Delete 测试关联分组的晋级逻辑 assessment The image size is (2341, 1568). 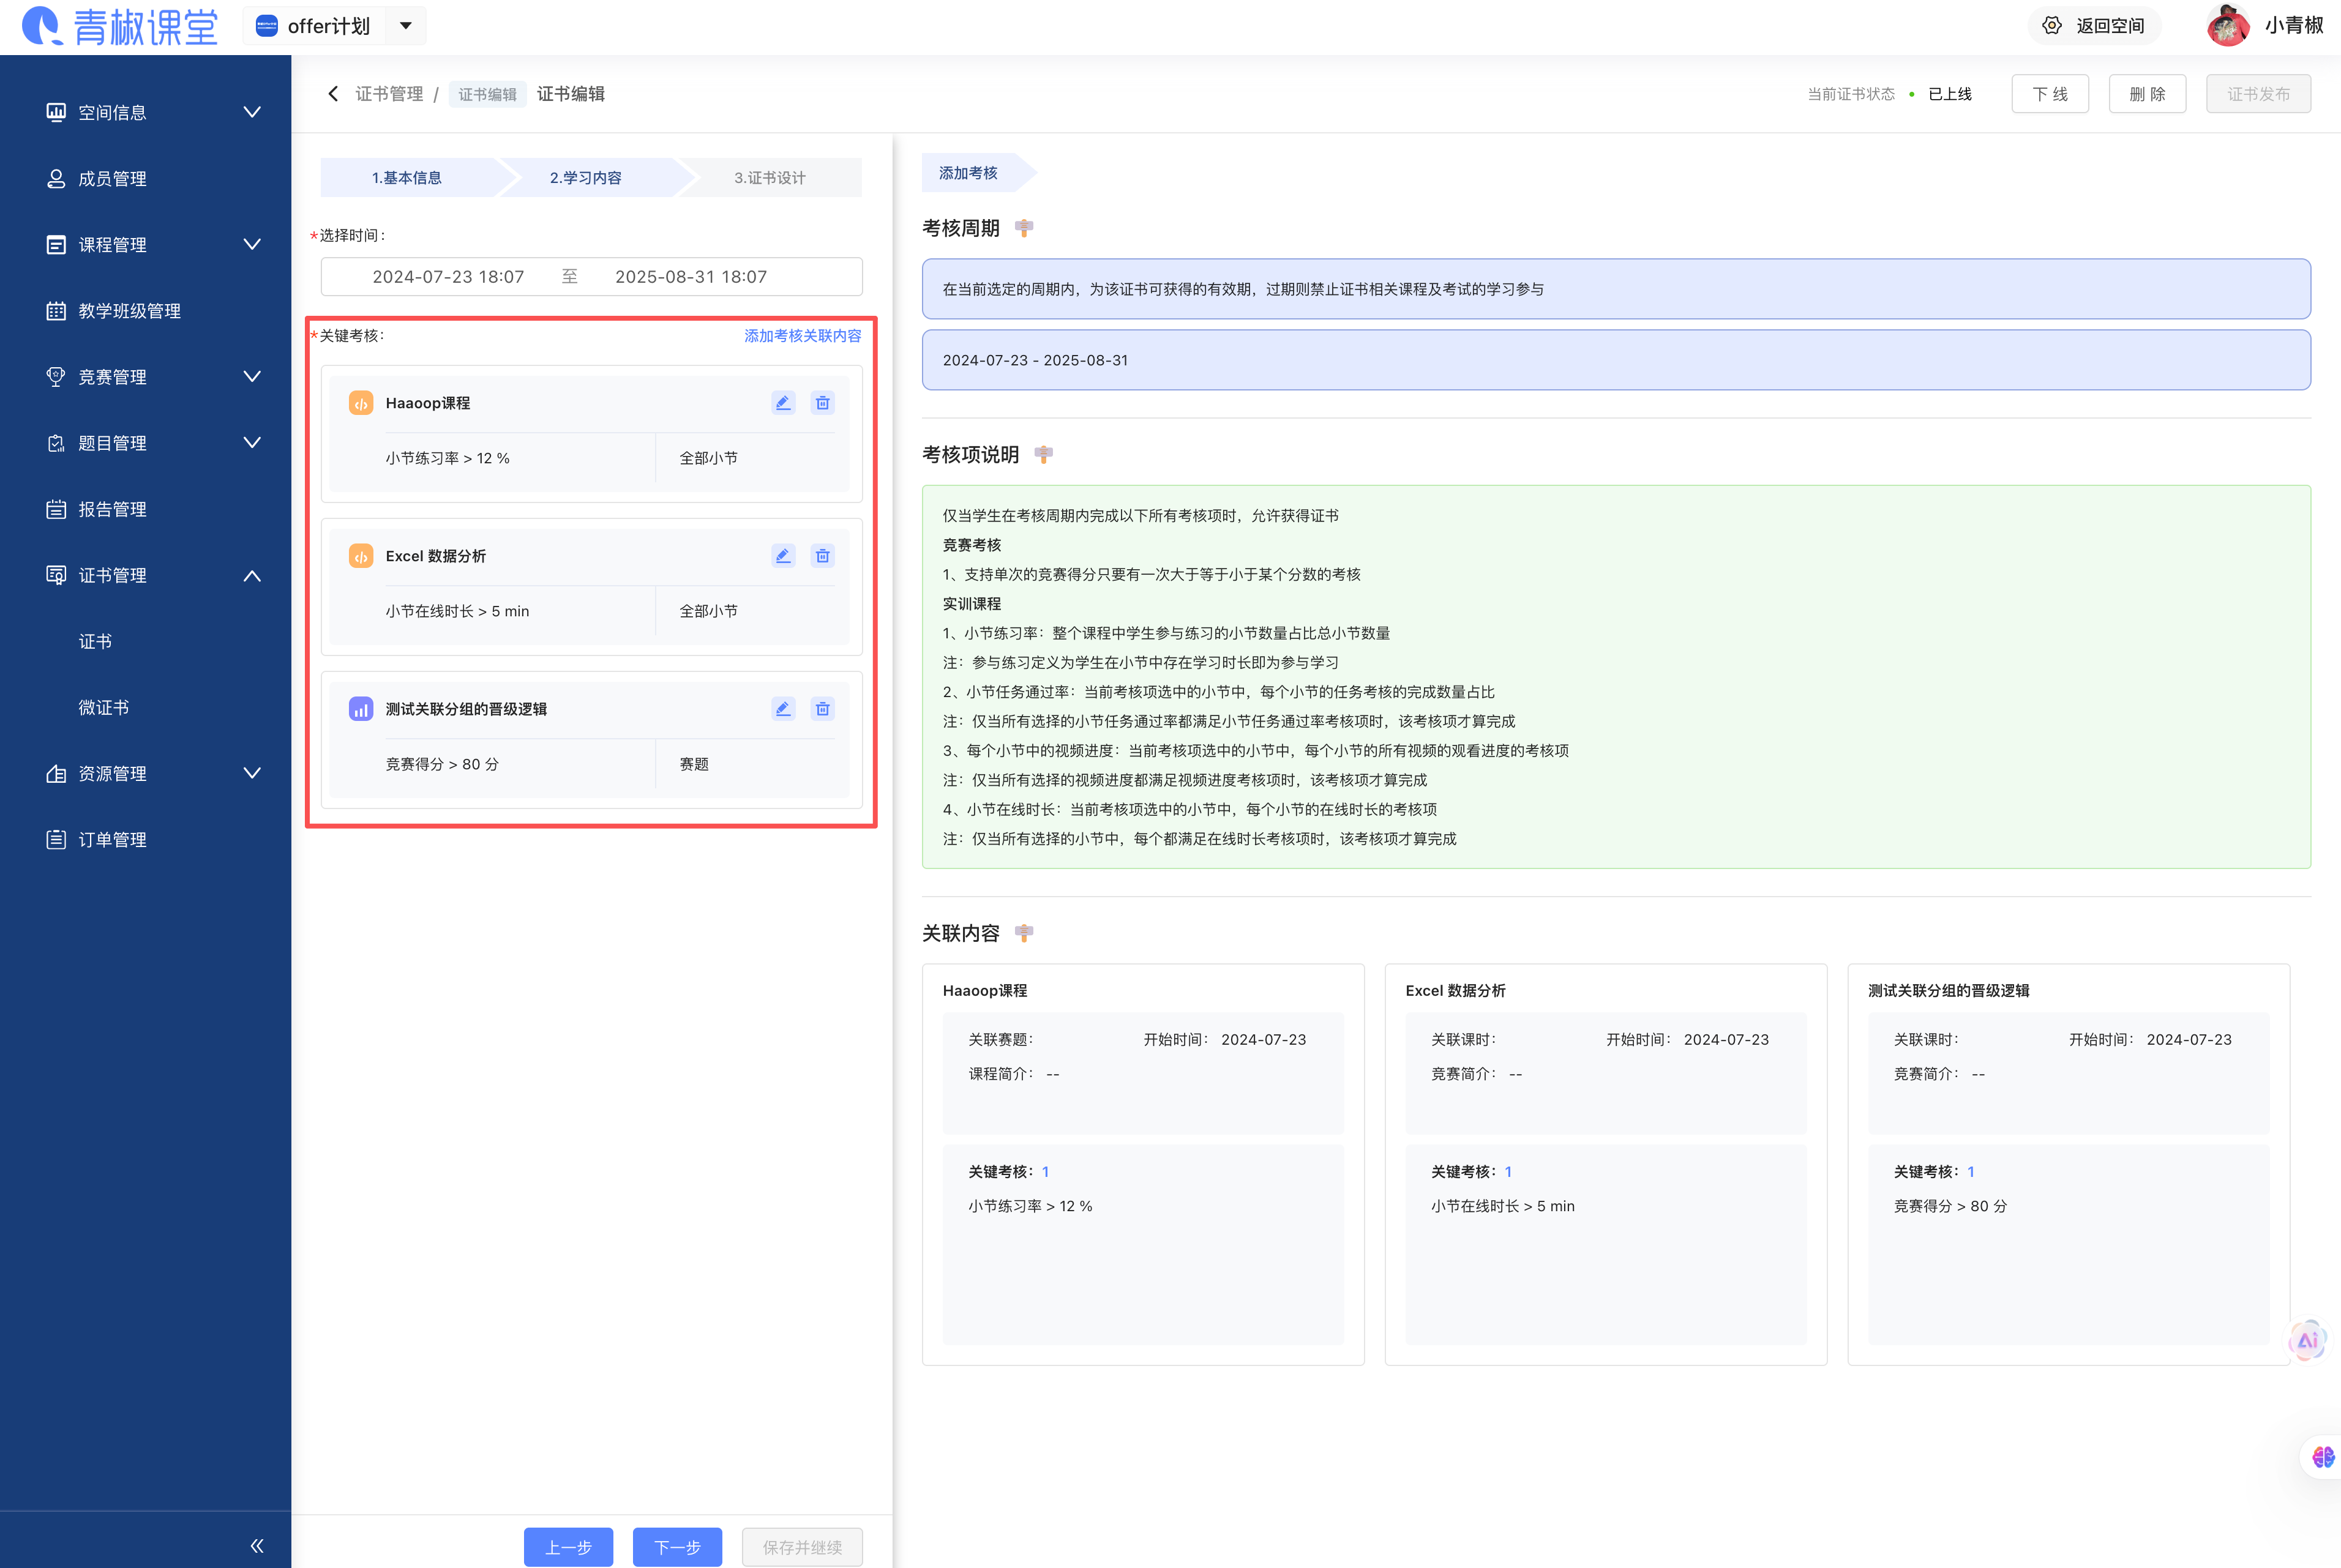822,709
